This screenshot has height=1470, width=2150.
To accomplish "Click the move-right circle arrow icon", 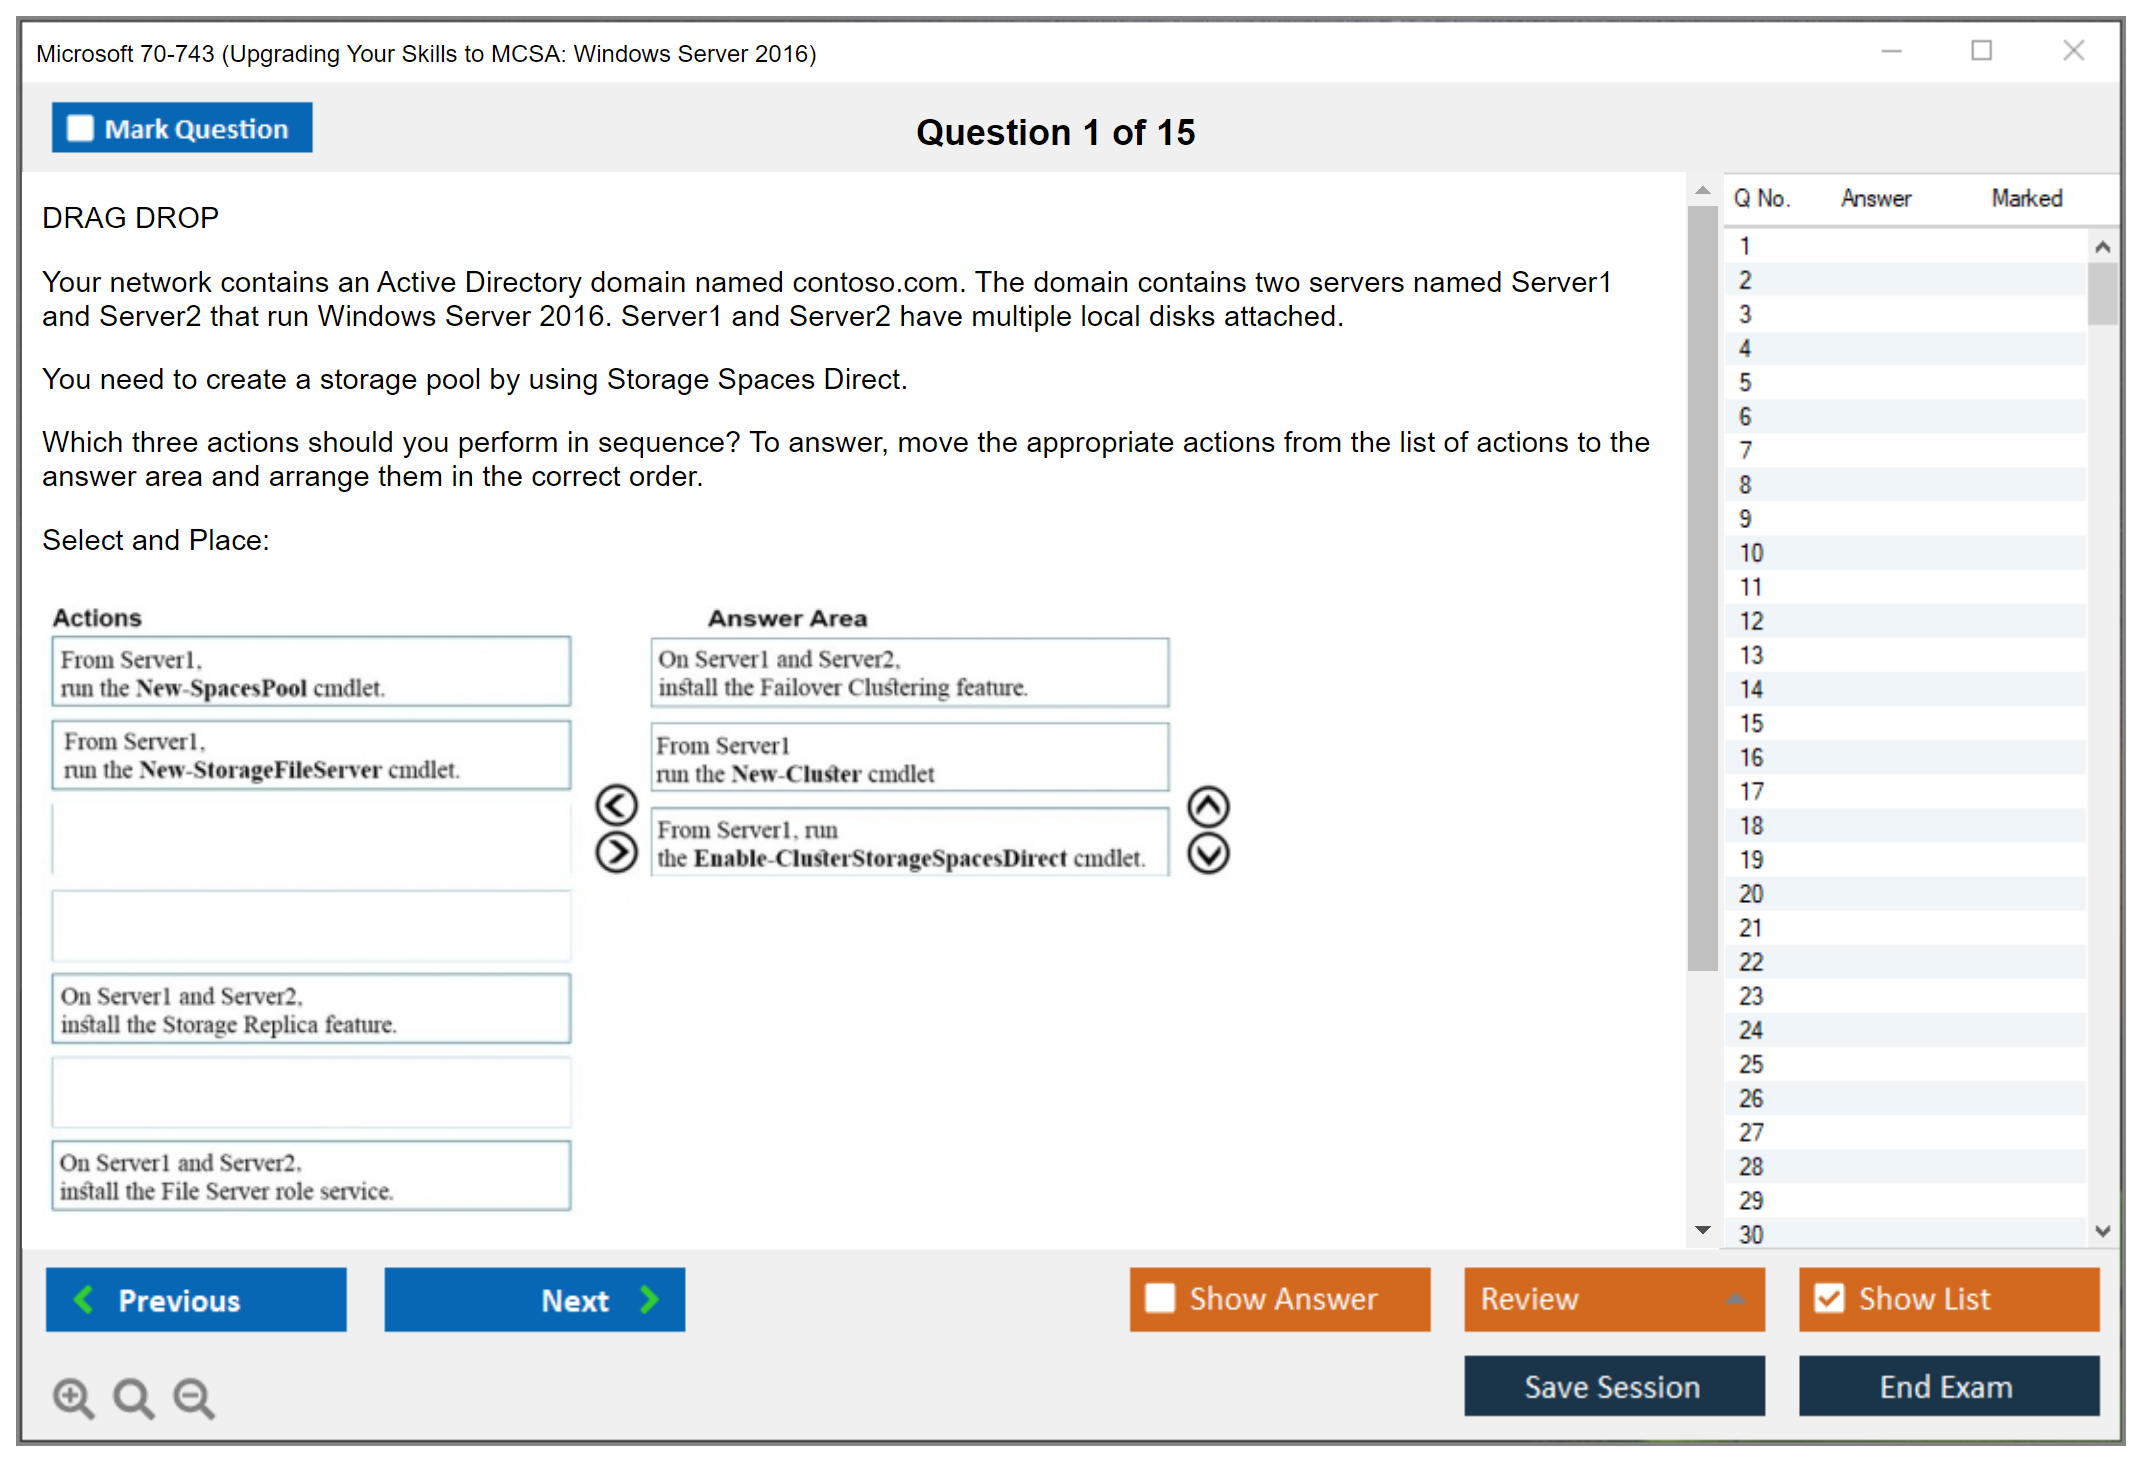I will point(616,853).
